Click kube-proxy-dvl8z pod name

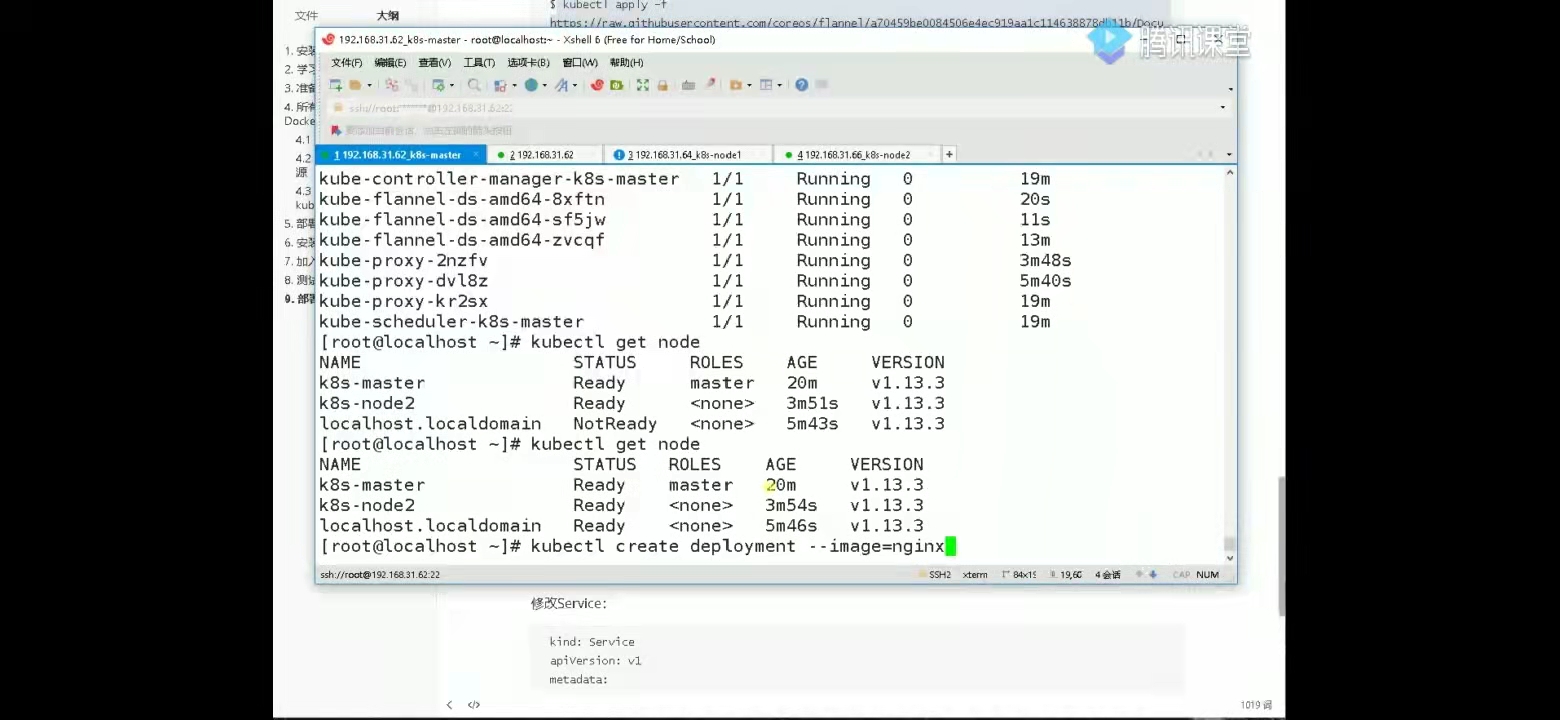point(403,281)
